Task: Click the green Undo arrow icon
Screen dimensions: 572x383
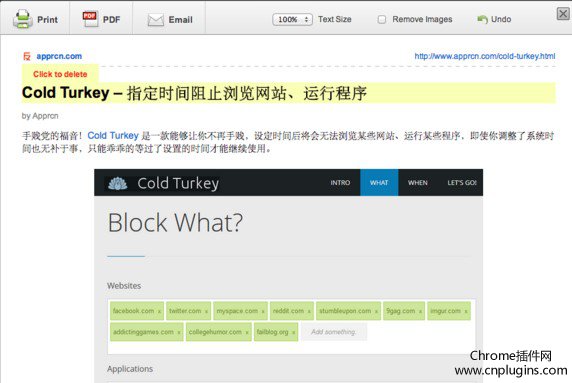Action: click(482, 19)
